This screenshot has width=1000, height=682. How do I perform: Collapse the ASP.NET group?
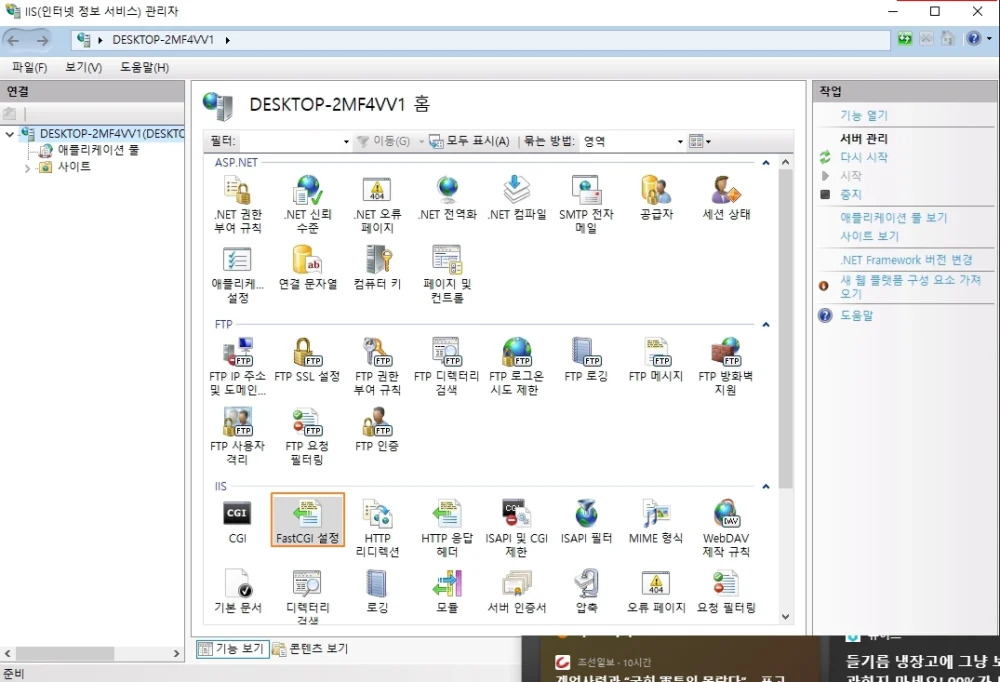(766, 163)
